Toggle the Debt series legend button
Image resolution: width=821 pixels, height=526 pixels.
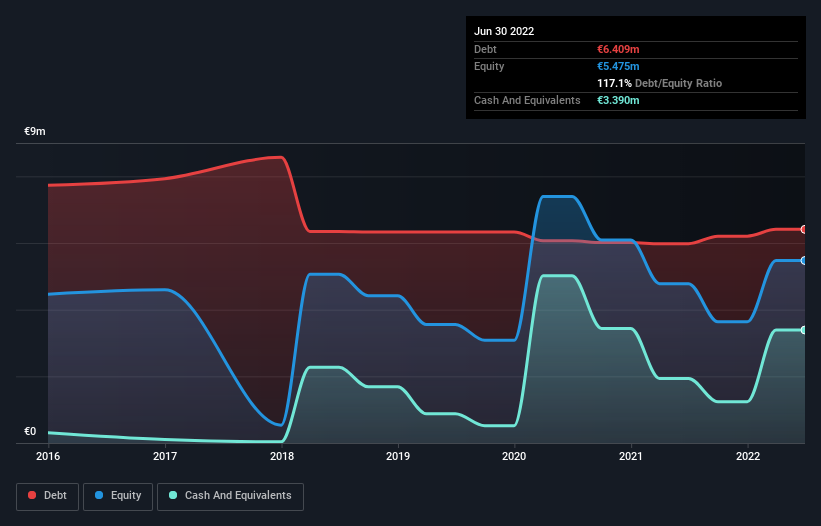click(47, 496)
